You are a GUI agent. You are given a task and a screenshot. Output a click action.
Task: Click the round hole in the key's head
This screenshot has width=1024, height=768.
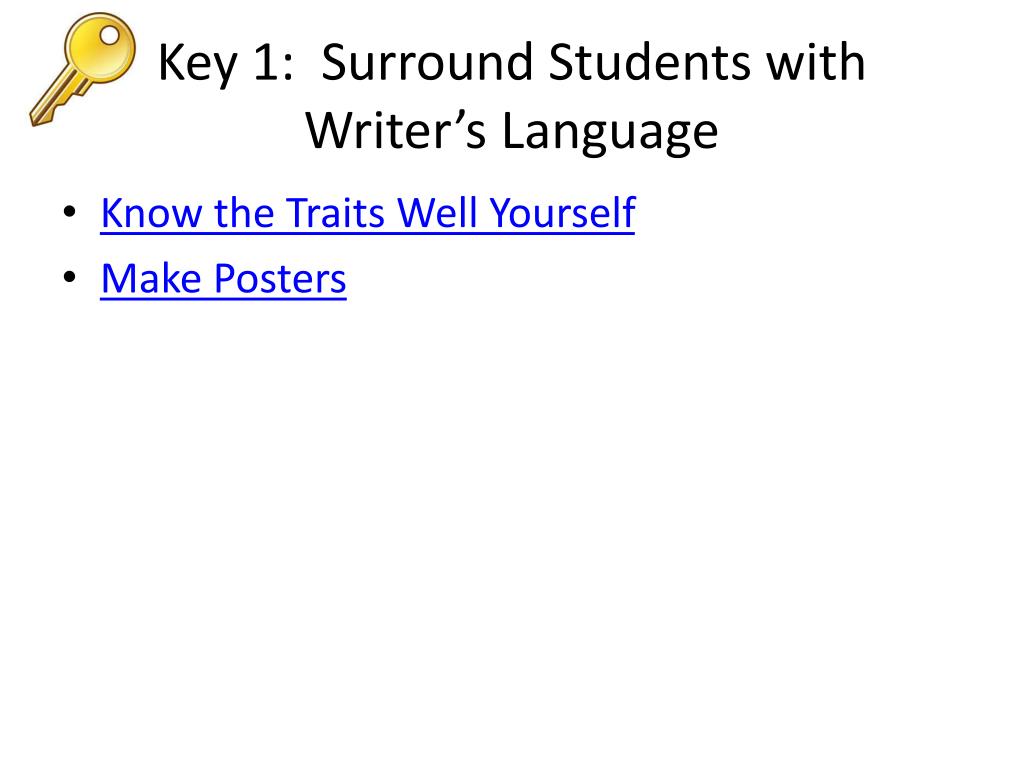109,34
